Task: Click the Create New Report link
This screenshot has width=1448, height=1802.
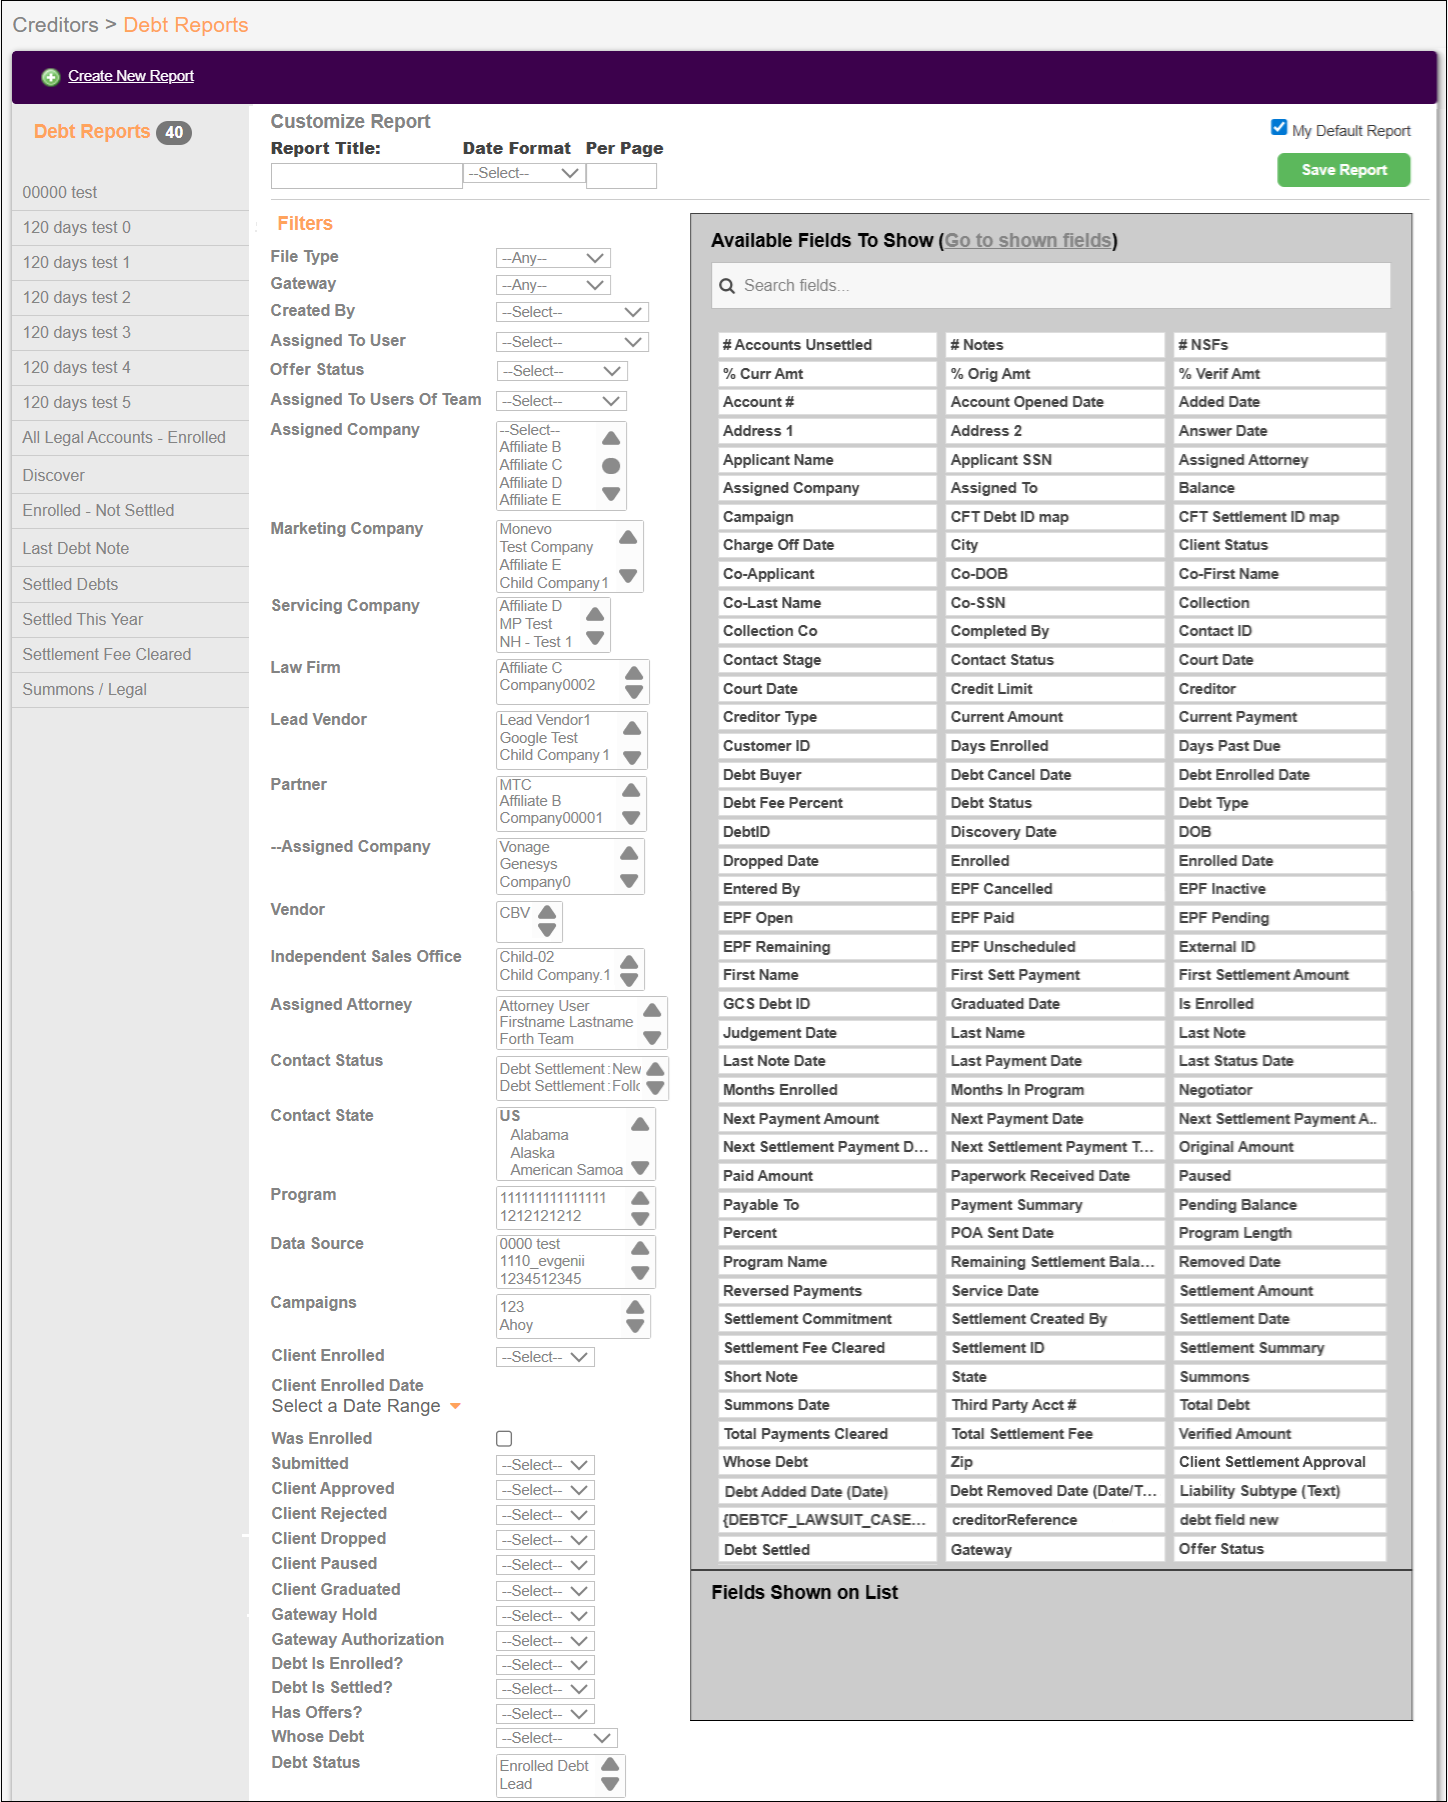Action: click(131, 77)
